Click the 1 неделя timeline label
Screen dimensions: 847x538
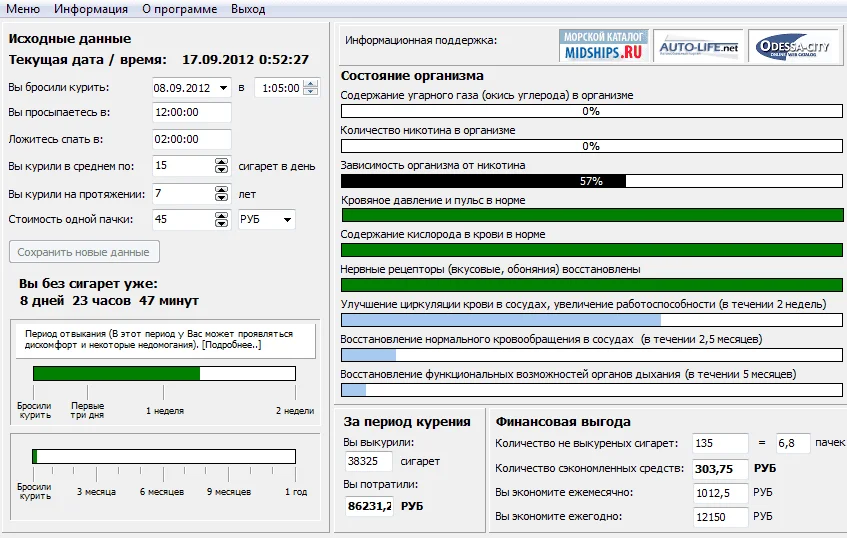point(165,411)
